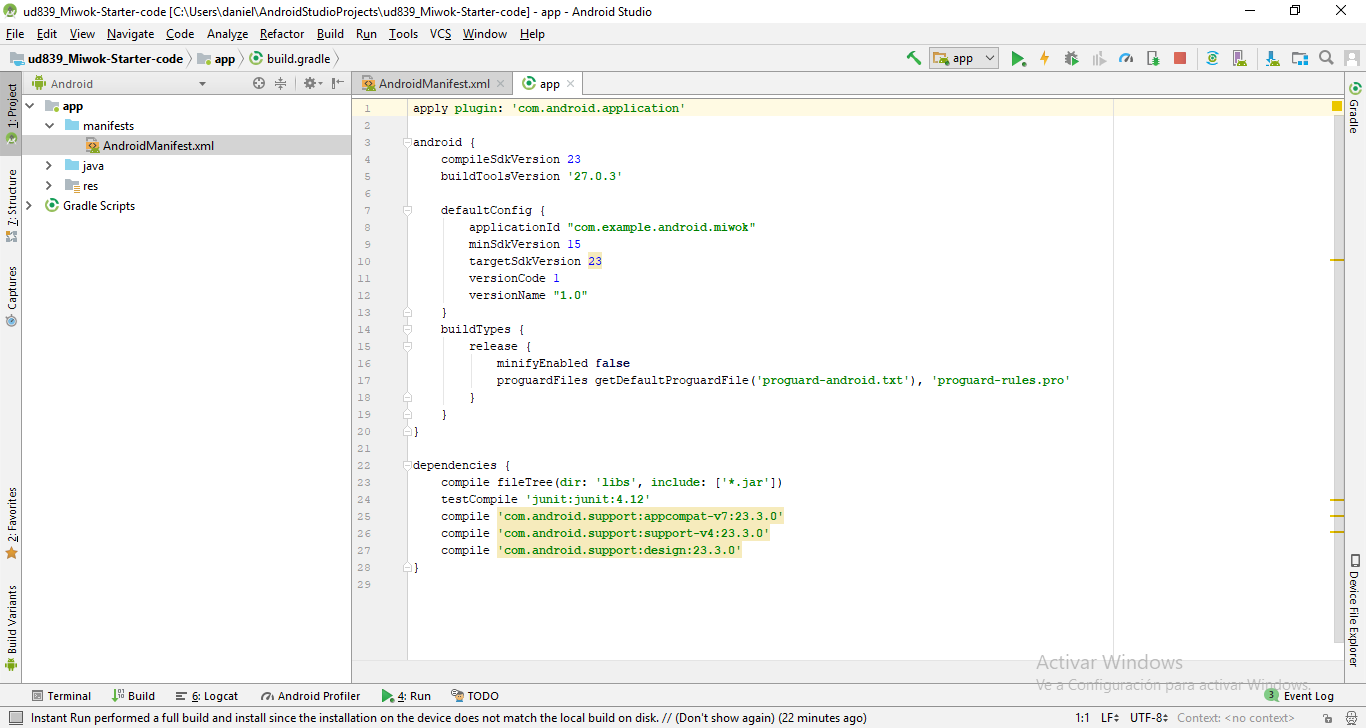The image size is (1366, 728).
Task: Apply Changes with the lightning bolt icon
Action: tap(1045, 58)
